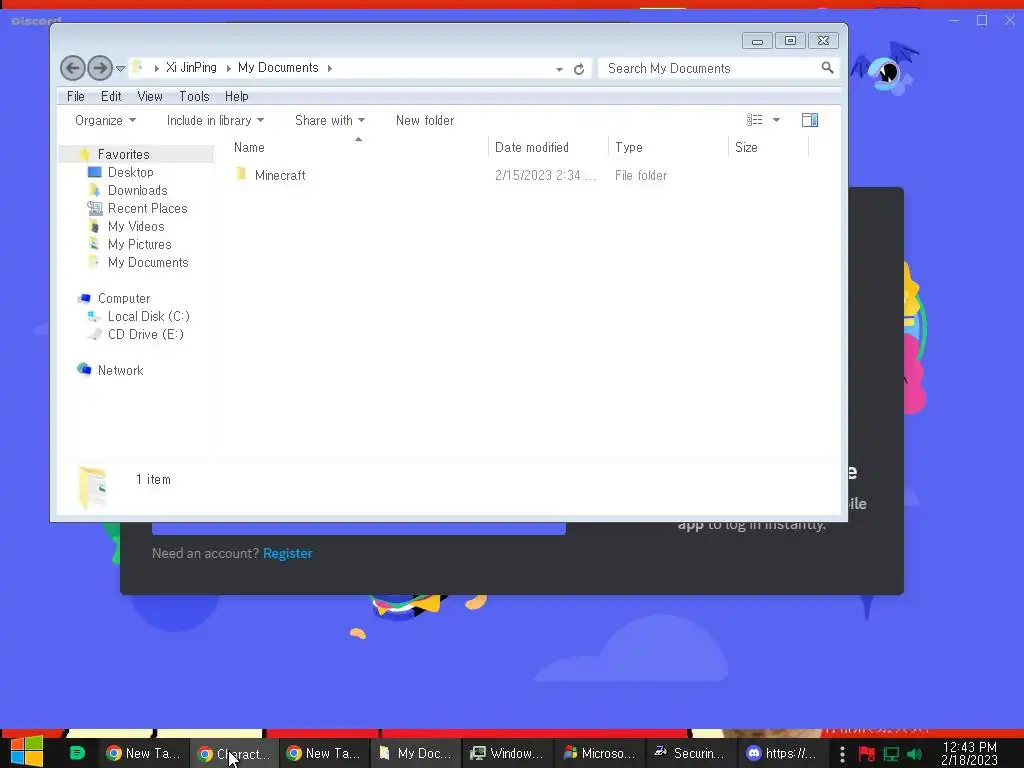Open the red flag tray icon
This screenshot has width=1024, height=768.
click(x=867, y=754)
